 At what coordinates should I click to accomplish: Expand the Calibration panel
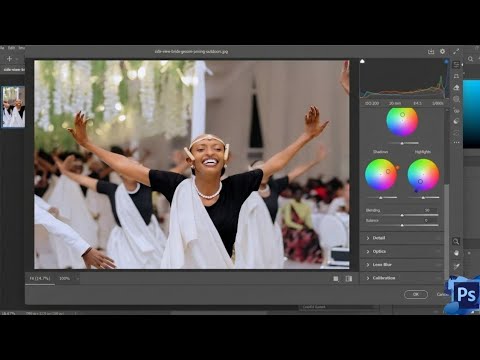pos(402,278)
